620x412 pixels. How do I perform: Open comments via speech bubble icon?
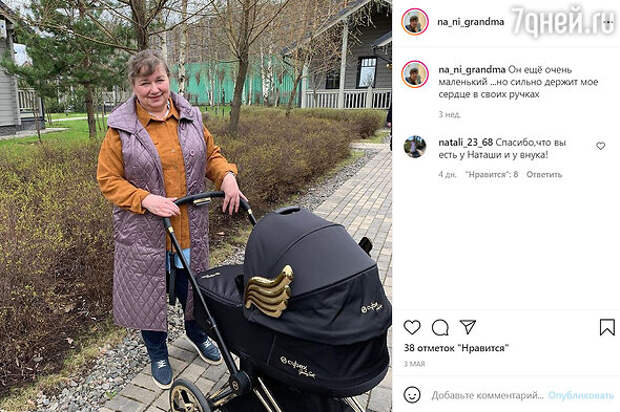pyautogui.click(x=440, y=327)
